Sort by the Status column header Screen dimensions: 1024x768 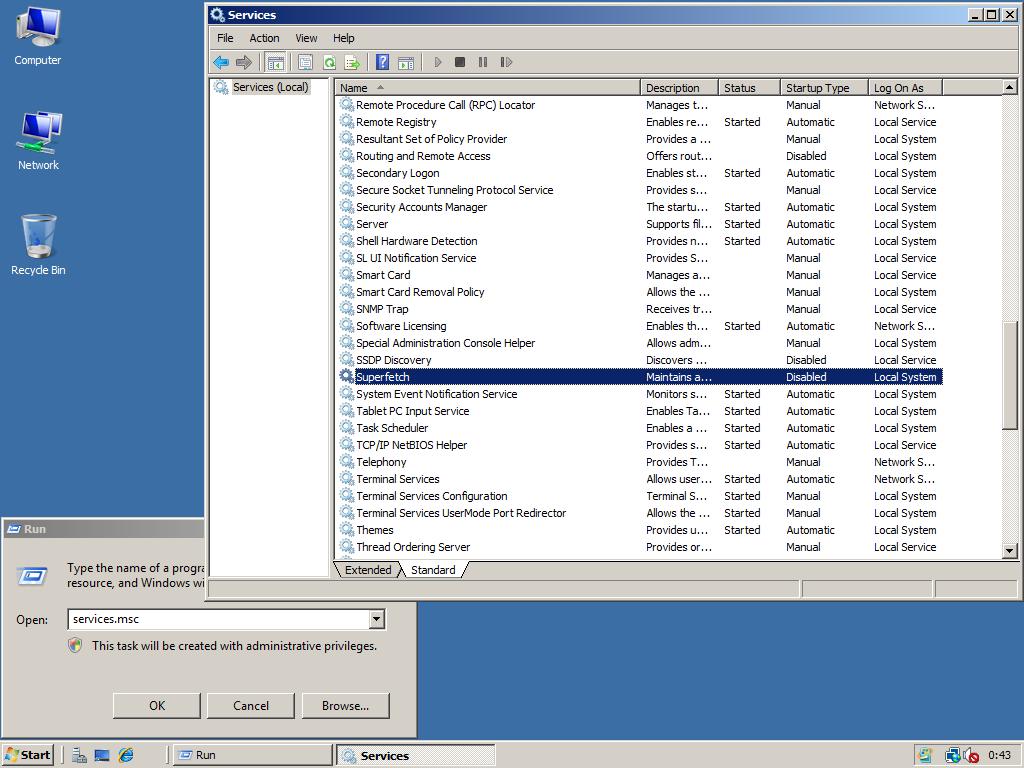pos(749,88)
